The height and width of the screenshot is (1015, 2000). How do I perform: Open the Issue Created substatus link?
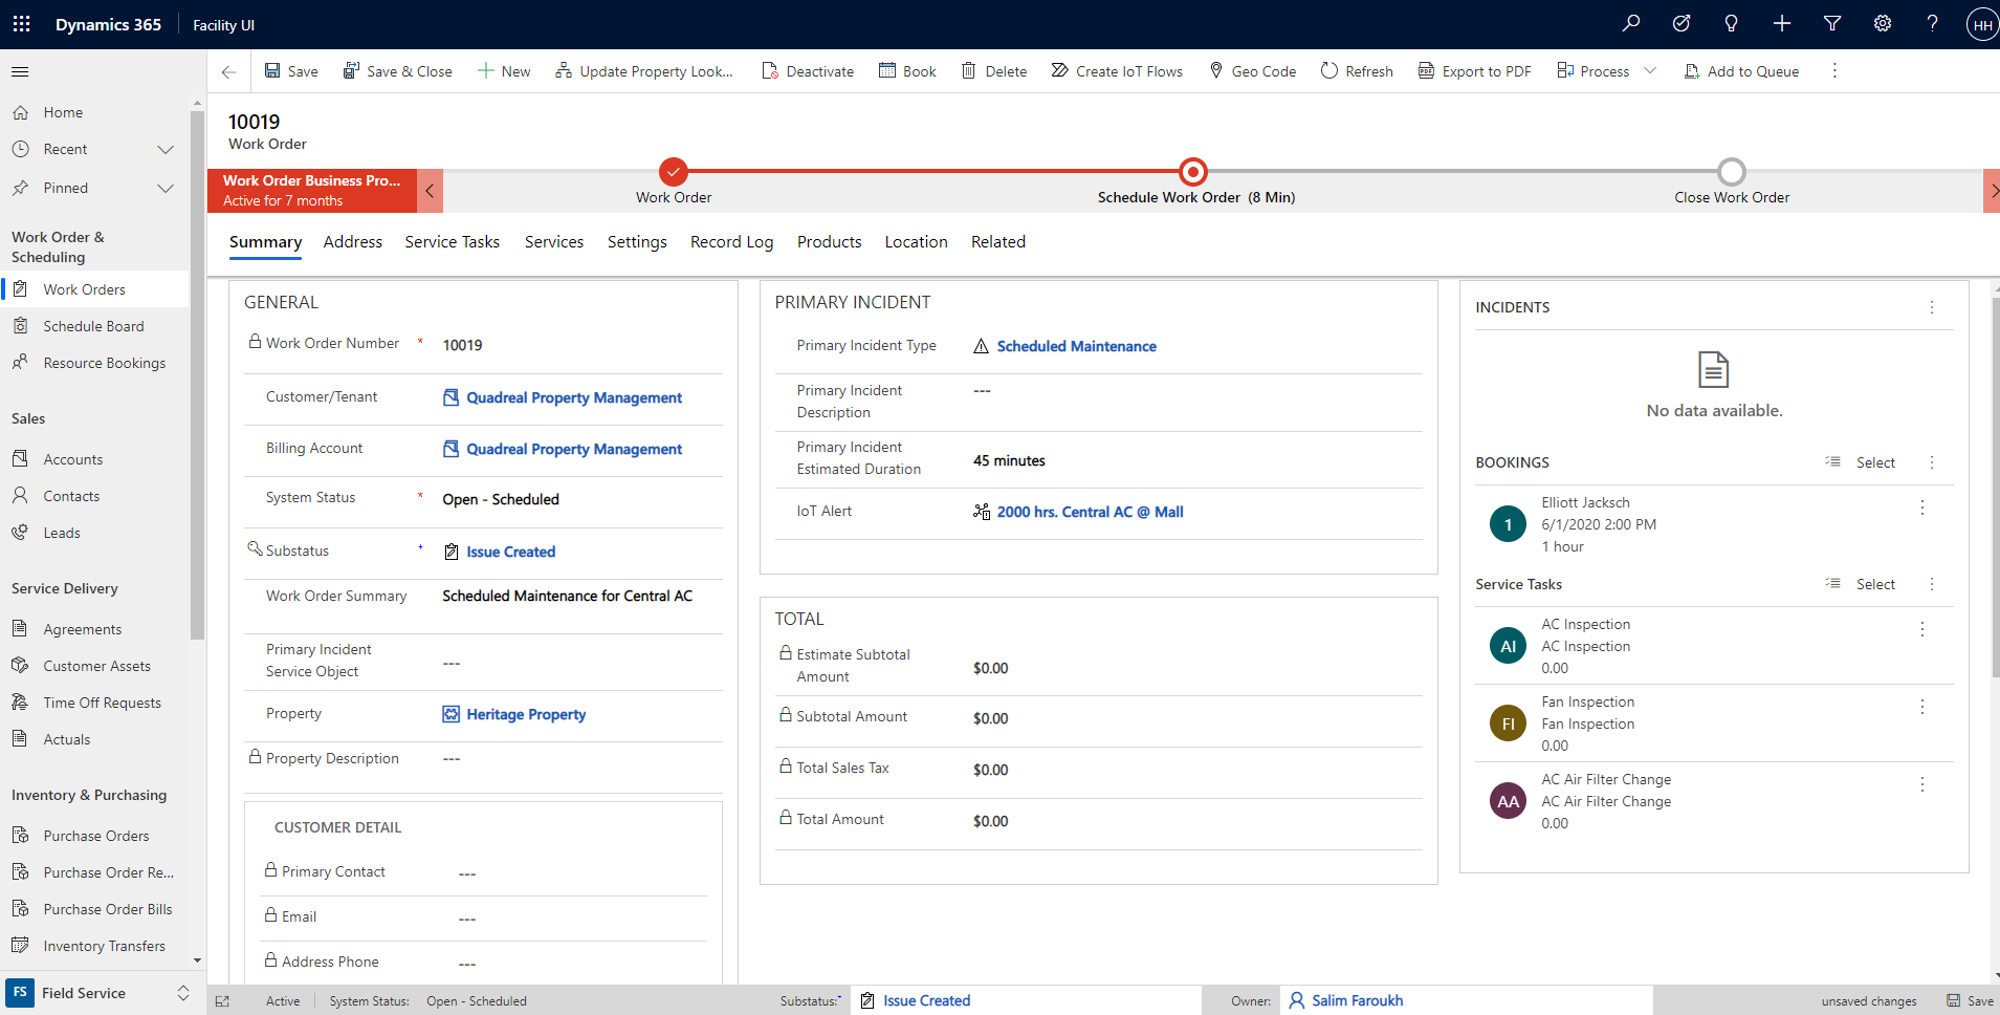pyautogui.click(x=511, y=552)
